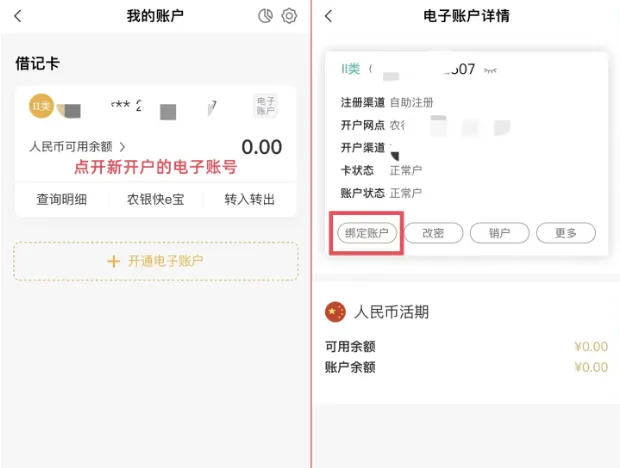Open the settings gear icon

pos(289,16)
